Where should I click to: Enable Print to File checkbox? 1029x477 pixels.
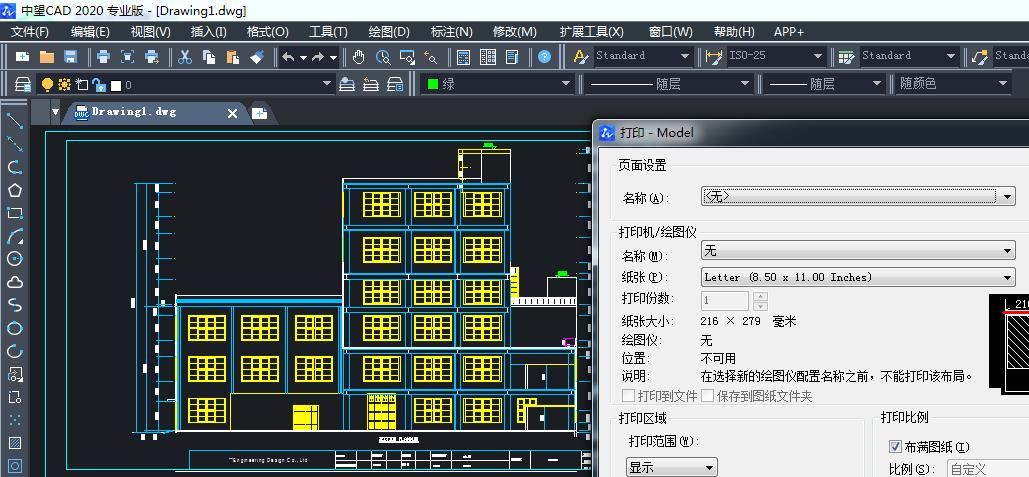coord(629,396)
